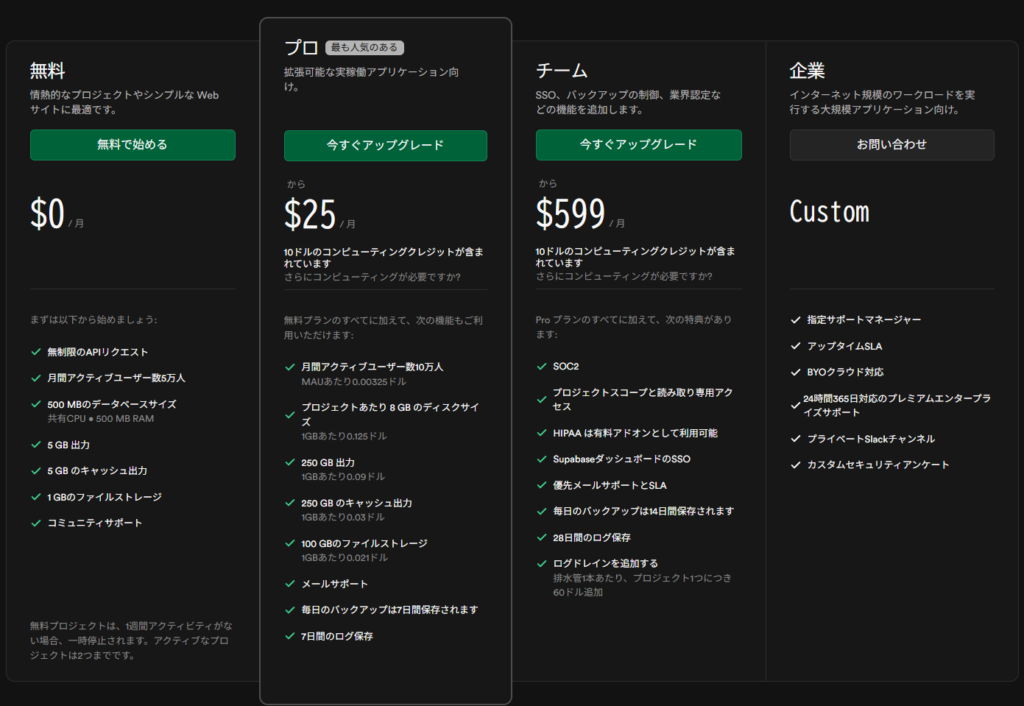The image size is (1024, 706).
Task: Click ログドレインを追加する feature item
Action: coord(605,563)
